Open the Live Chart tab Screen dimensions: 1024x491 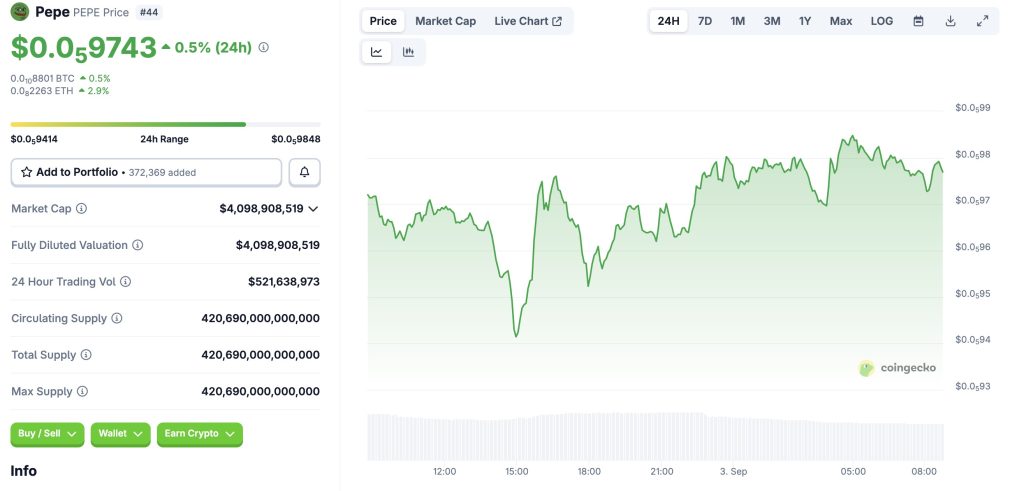coord(527,21)
